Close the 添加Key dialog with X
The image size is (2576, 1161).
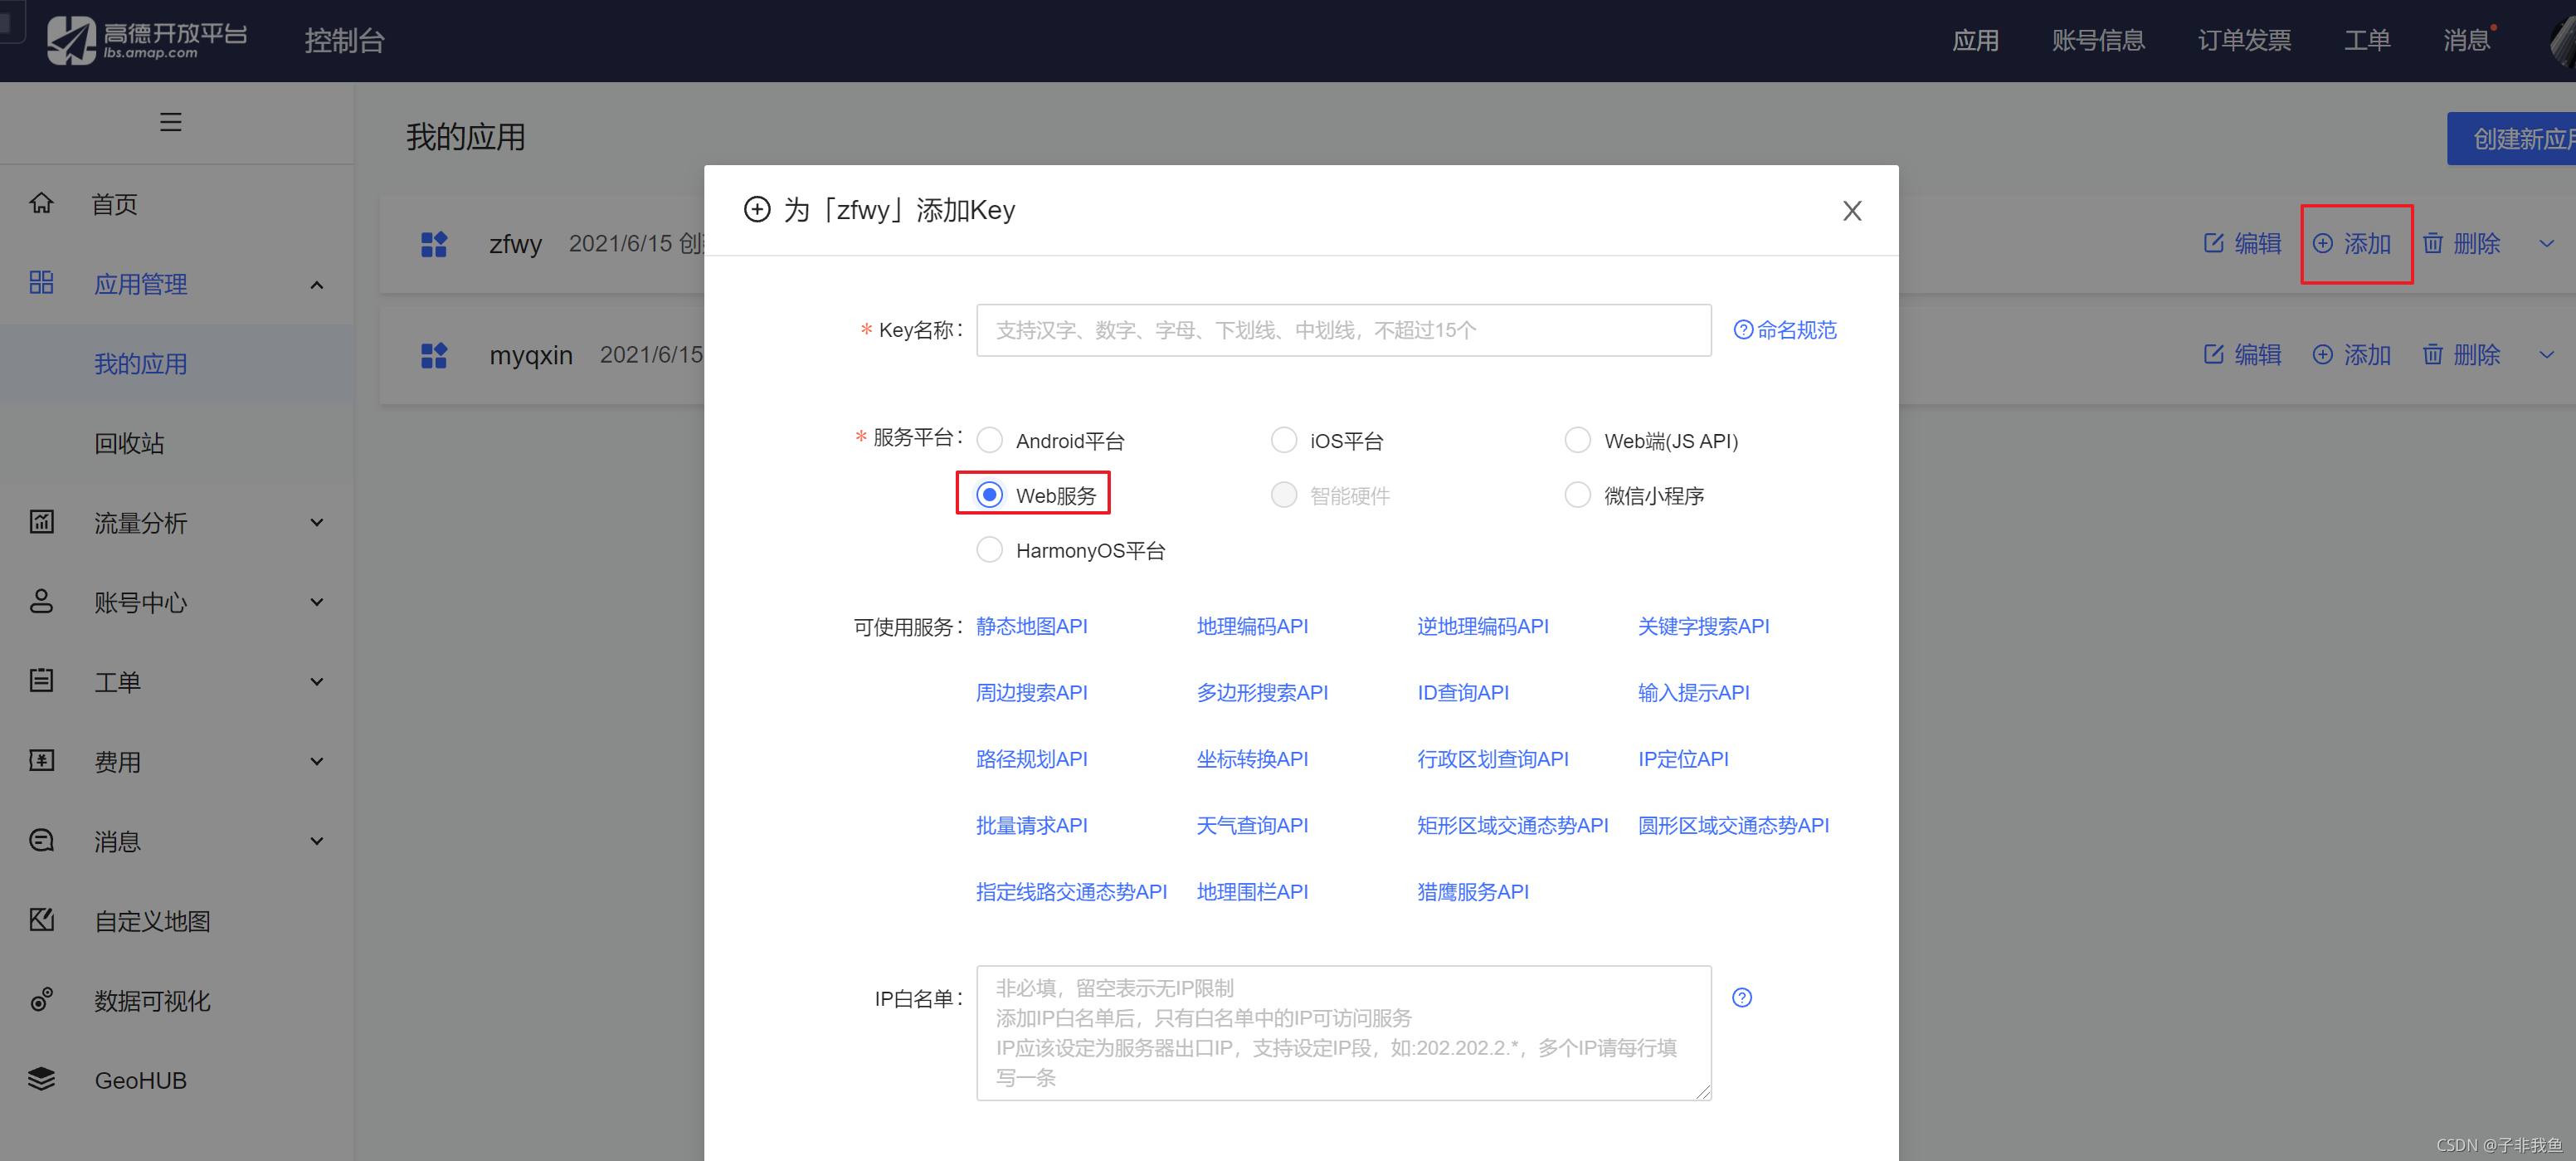[1852, 211]
